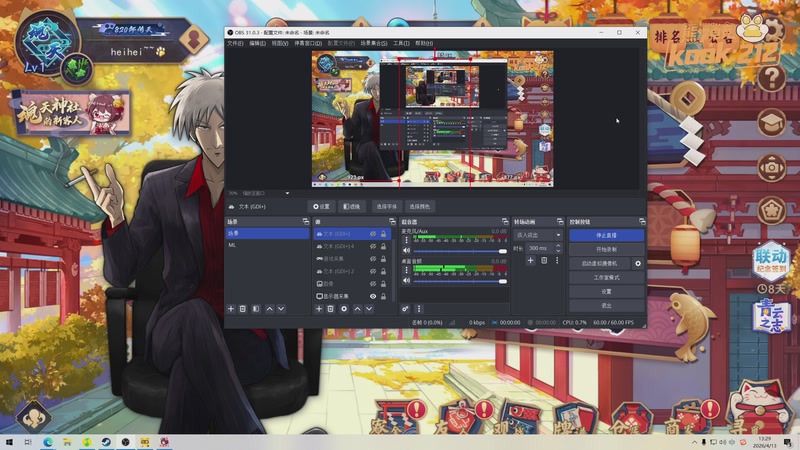Viewport: 800px width, 450px height.
Task: Select the ML scene in 场景 list
Action: point(267,245)
